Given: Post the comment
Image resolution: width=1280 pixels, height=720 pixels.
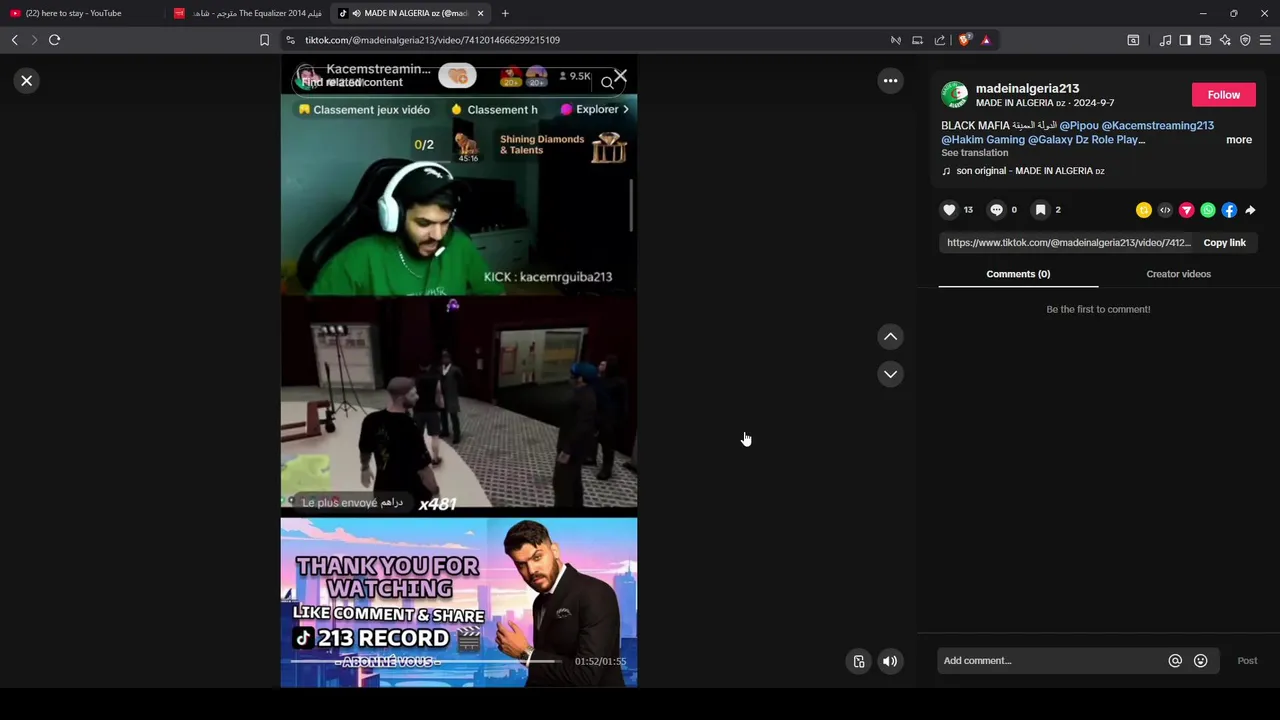Looking at the screenshot, I should pyautogui.click(x=1247, y=661).
